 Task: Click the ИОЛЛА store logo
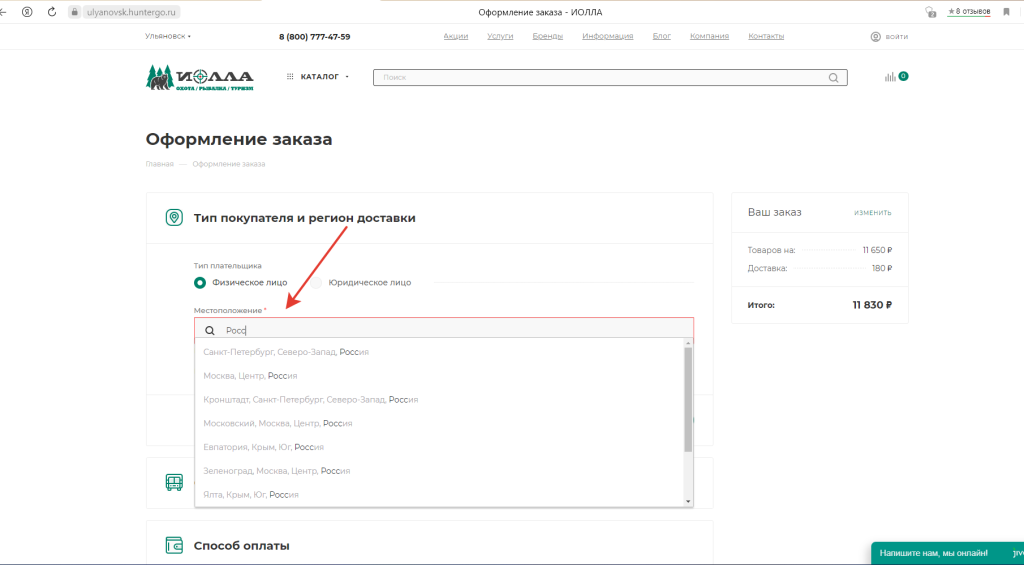(x=200, y=77)
